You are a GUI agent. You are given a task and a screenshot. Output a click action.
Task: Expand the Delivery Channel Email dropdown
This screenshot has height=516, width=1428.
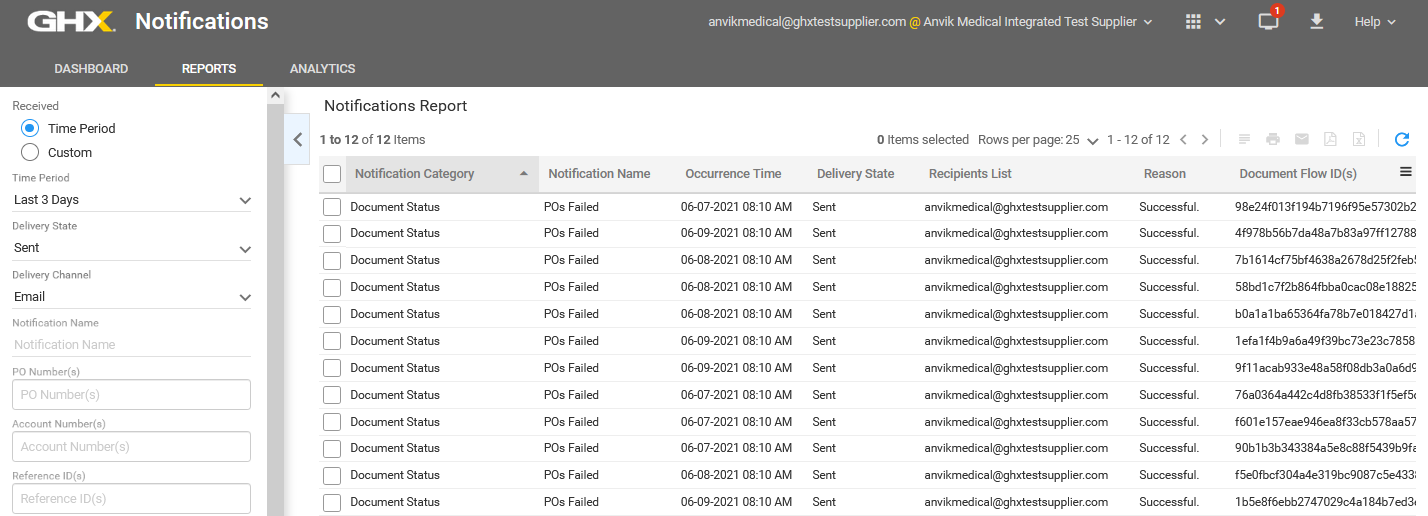(x=131, y=297)
